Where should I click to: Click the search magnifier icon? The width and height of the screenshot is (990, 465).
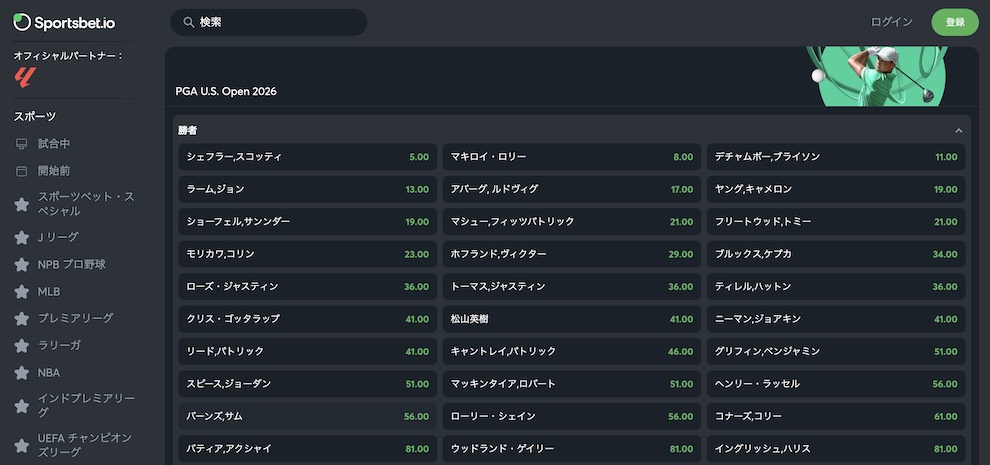188,22
